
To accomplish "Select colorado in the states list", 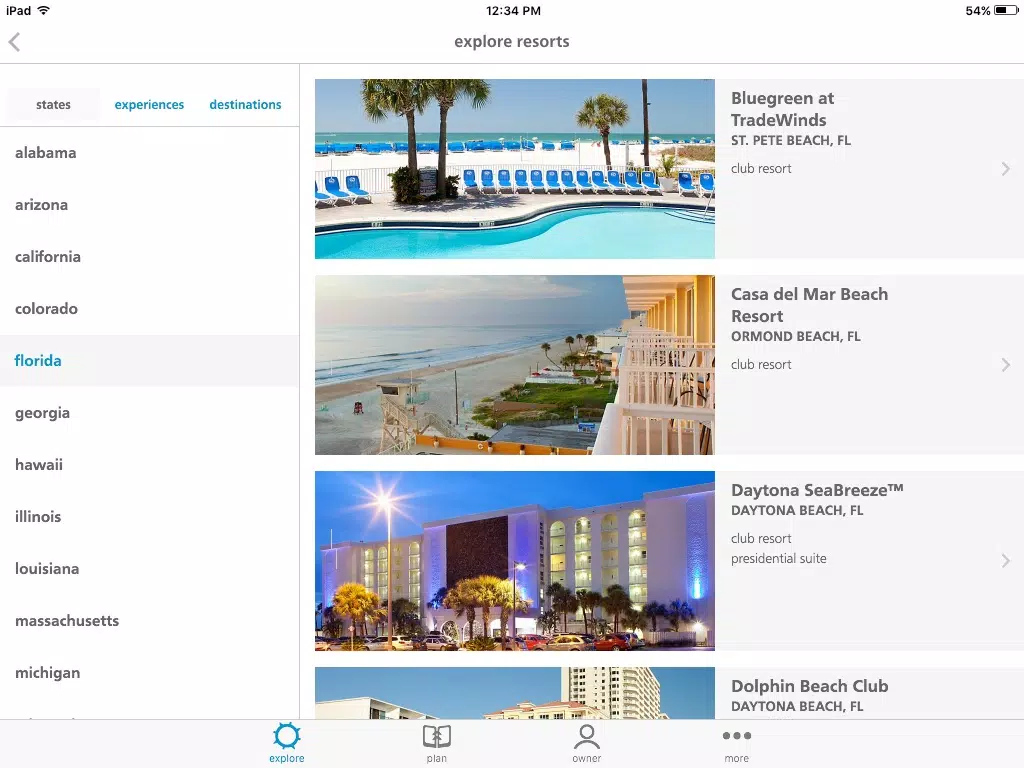I will [x=150, y=308].
